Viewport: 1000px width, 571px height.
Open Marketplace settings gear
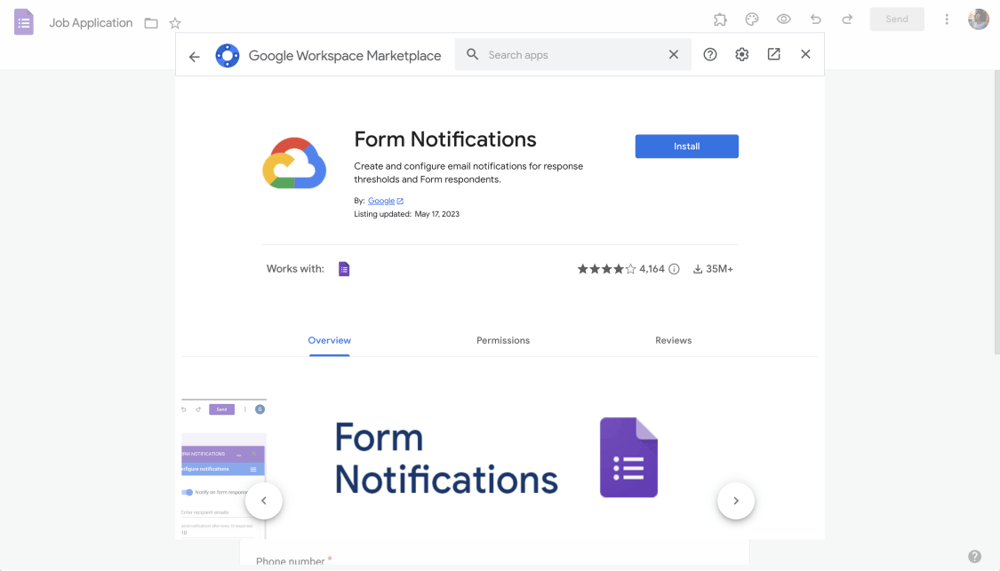[742, 55]
